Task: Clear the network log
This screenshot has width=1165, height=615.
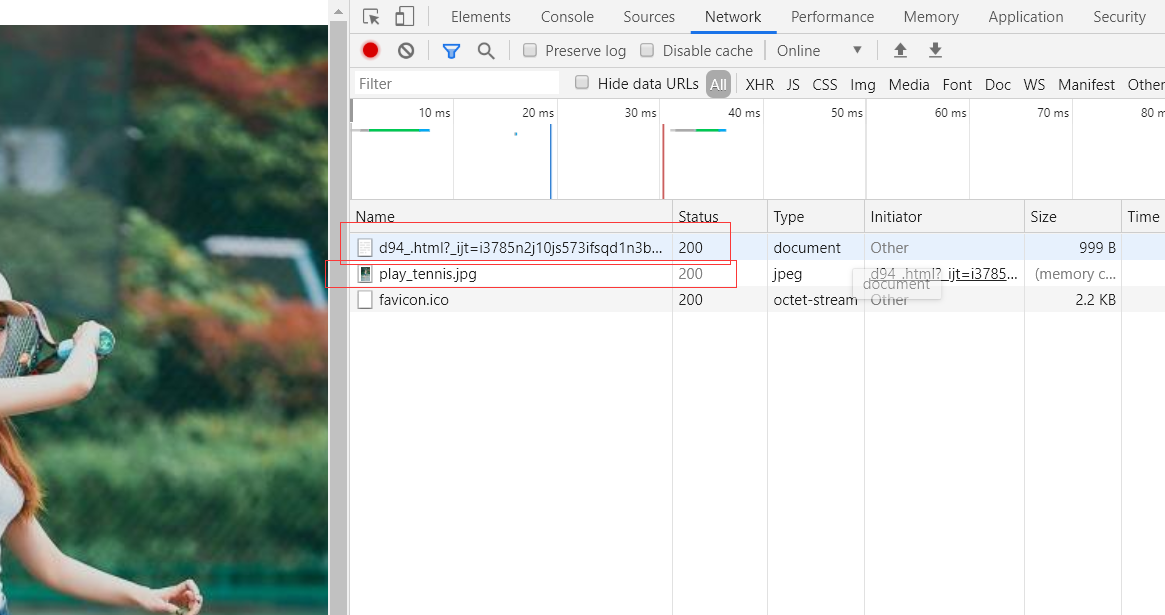Action: pyautogui.click(x=406, y=51)
